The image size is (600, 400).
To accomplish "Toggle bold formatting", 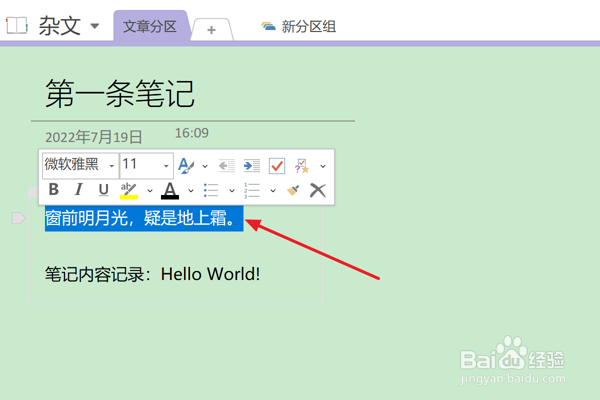I will (54, 189).
